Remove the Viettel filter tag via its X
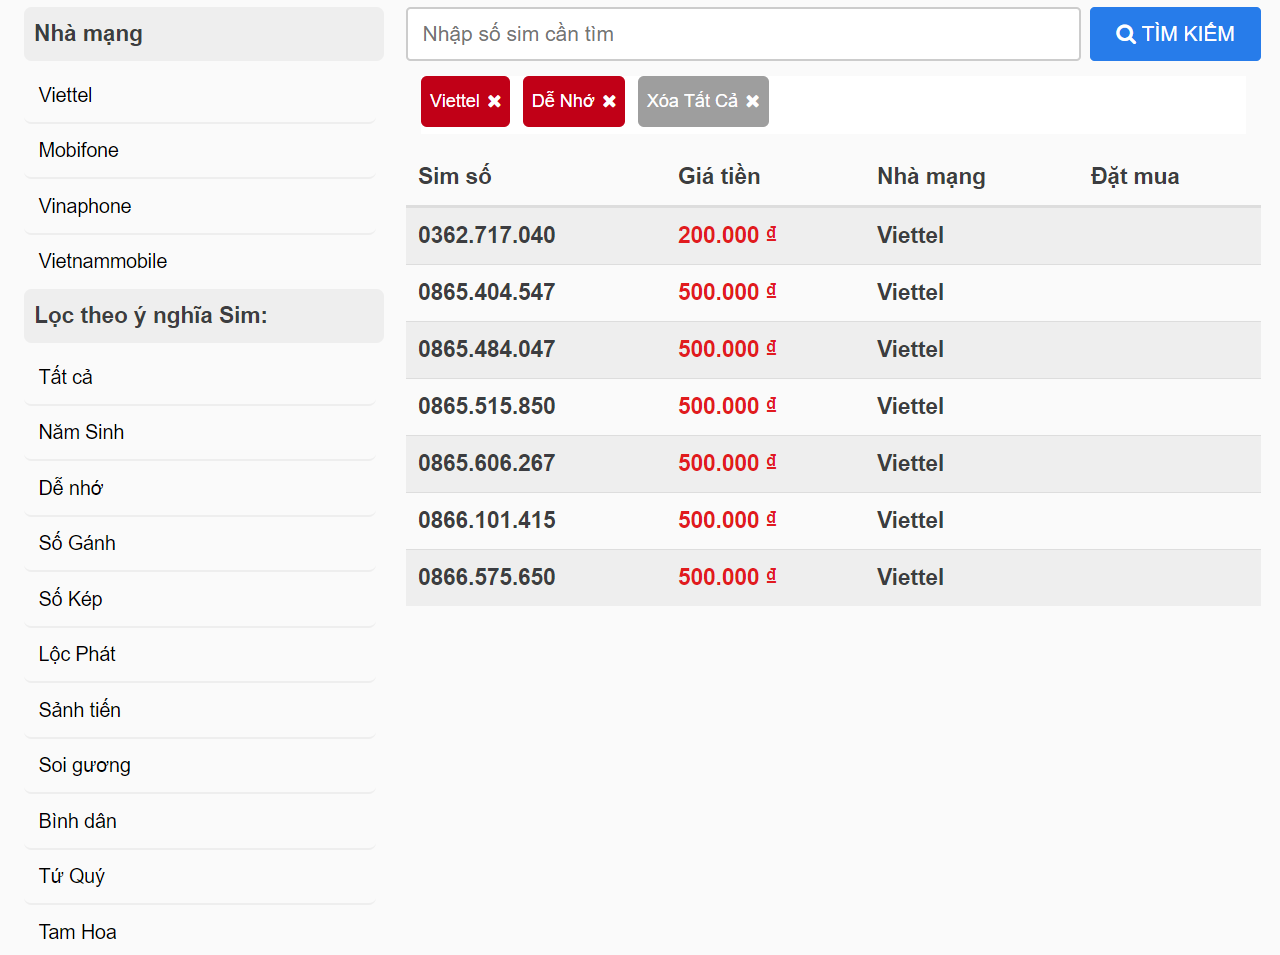The height and width of the screenshot is (955, 1280). tap(494, 101)
